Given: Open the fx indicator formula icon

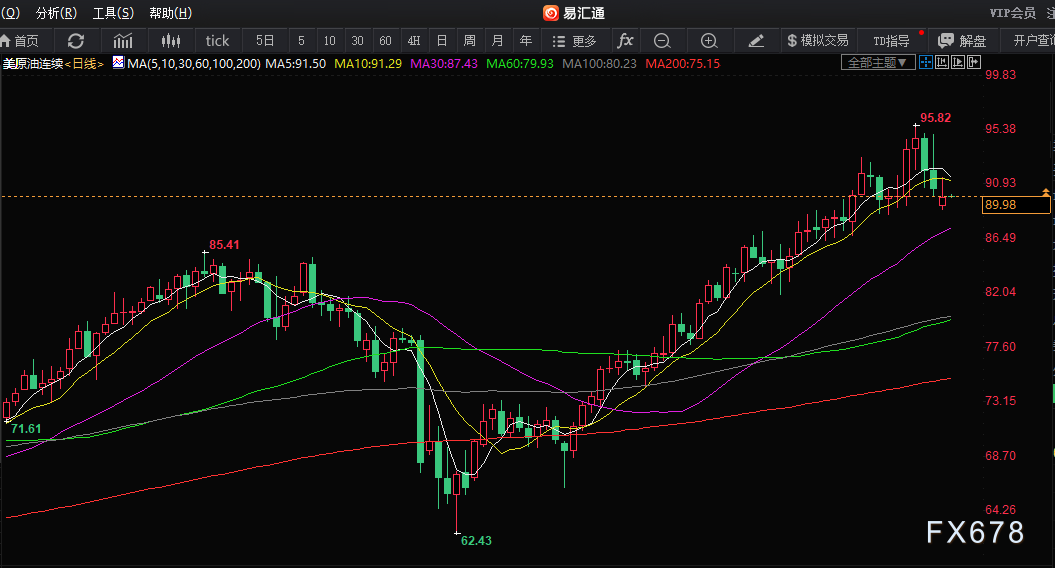Looking at the screenshot, I should [625, 40].
